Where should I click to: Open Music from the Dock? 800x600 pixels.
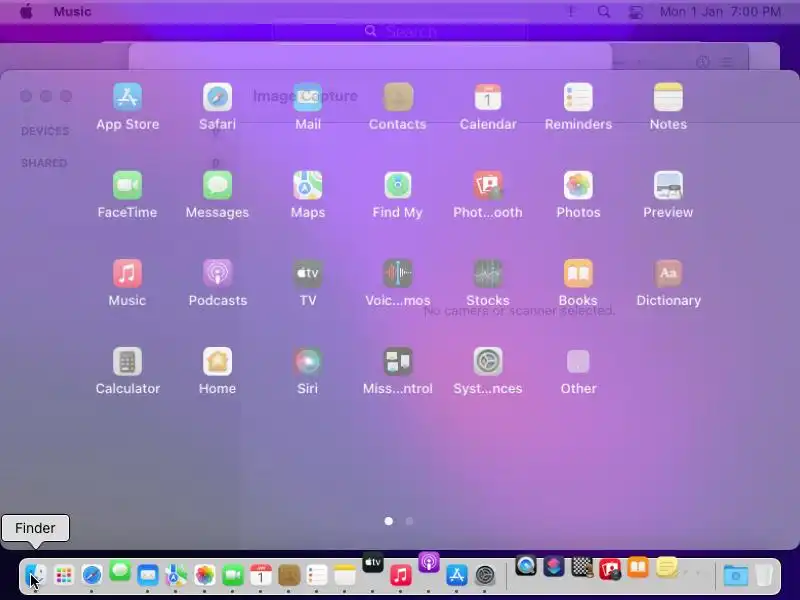pos(401,576)
